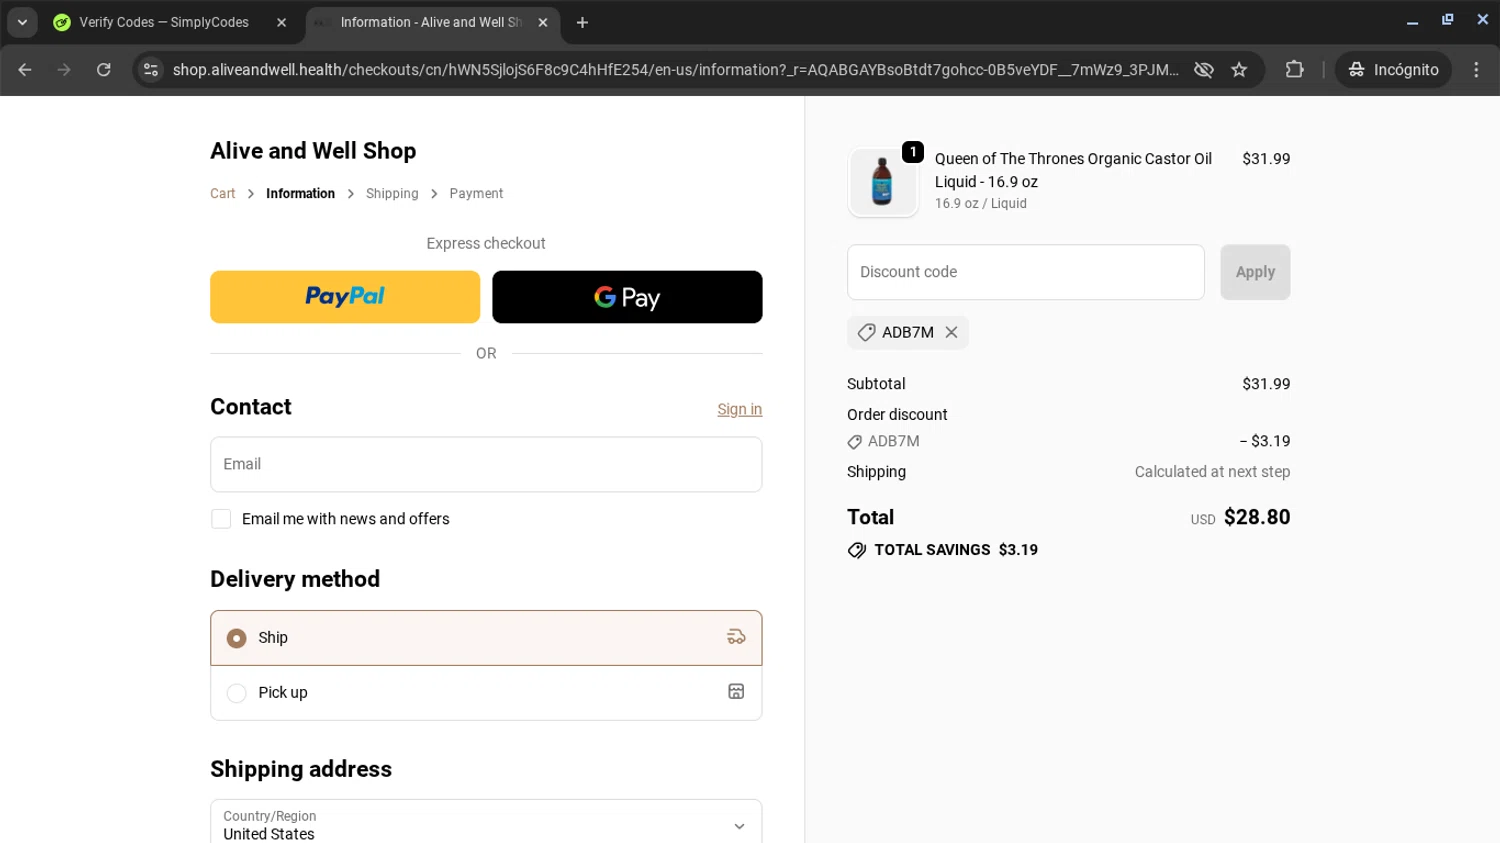Click the Shipping breadcrumb step
The image size is (1500, 843).
[392, 193]
